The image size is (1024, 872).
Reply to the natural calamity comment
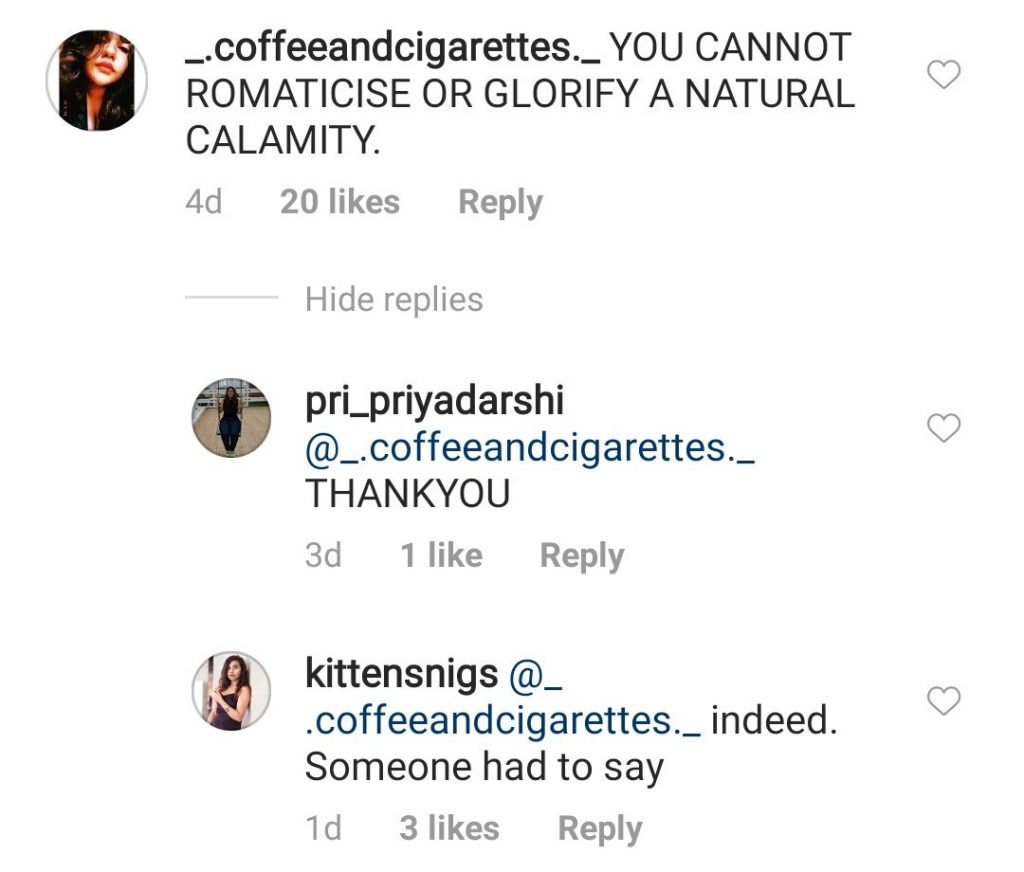point(500,202)
